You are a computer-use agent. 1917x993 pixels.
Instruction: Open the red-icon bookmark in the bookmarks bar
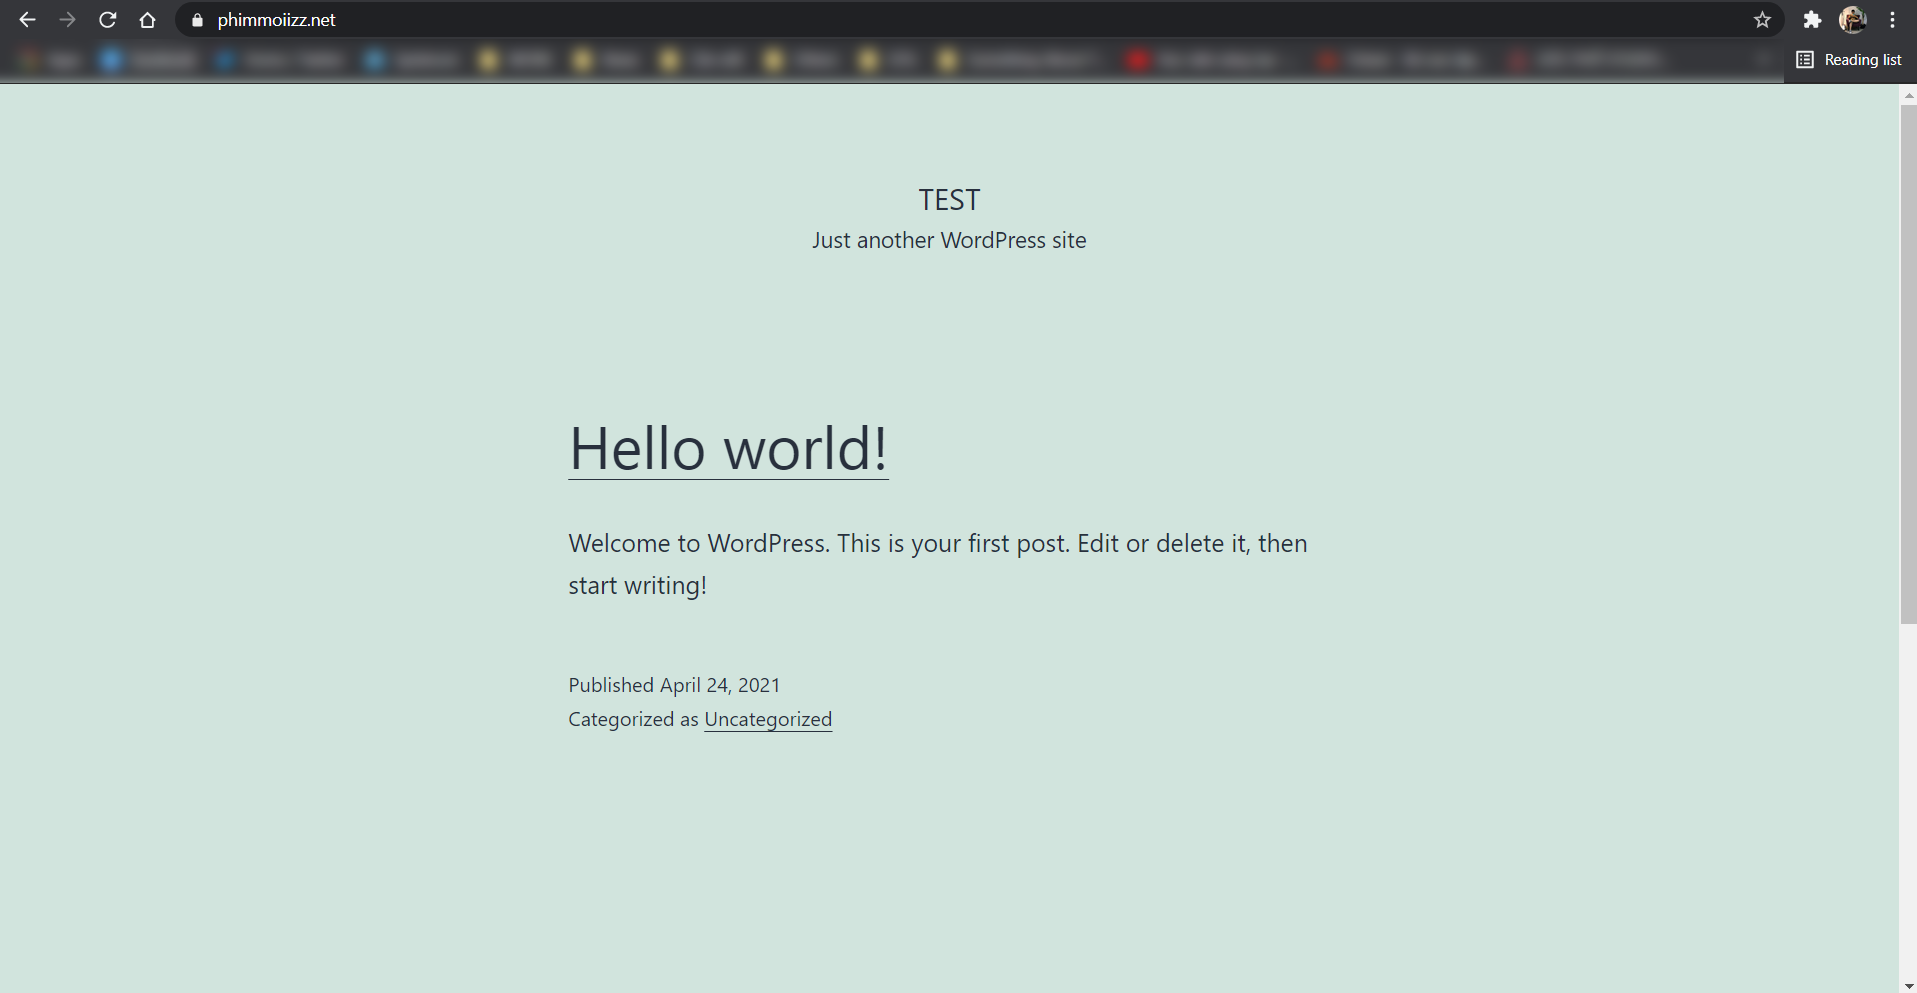tap(1205, 60)
